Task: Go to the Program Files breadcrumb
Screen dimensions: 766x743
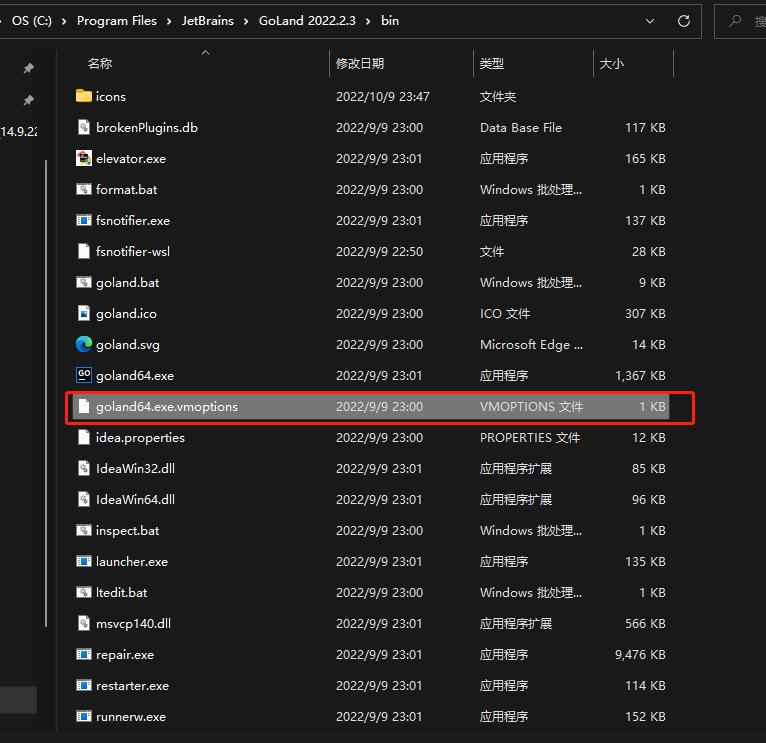Action: [x=117, y=21]
